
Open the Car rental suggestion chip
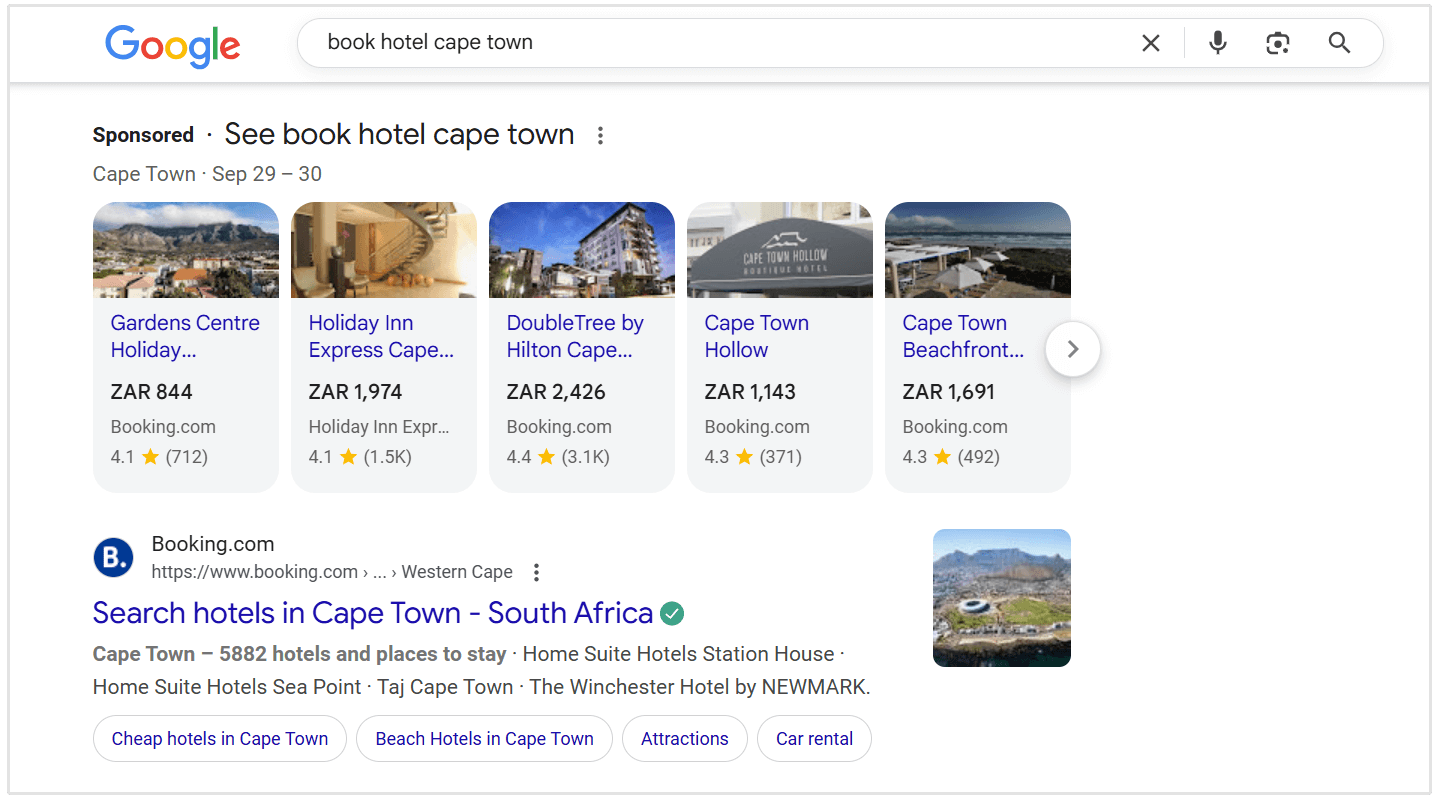(x=814, y=738)
